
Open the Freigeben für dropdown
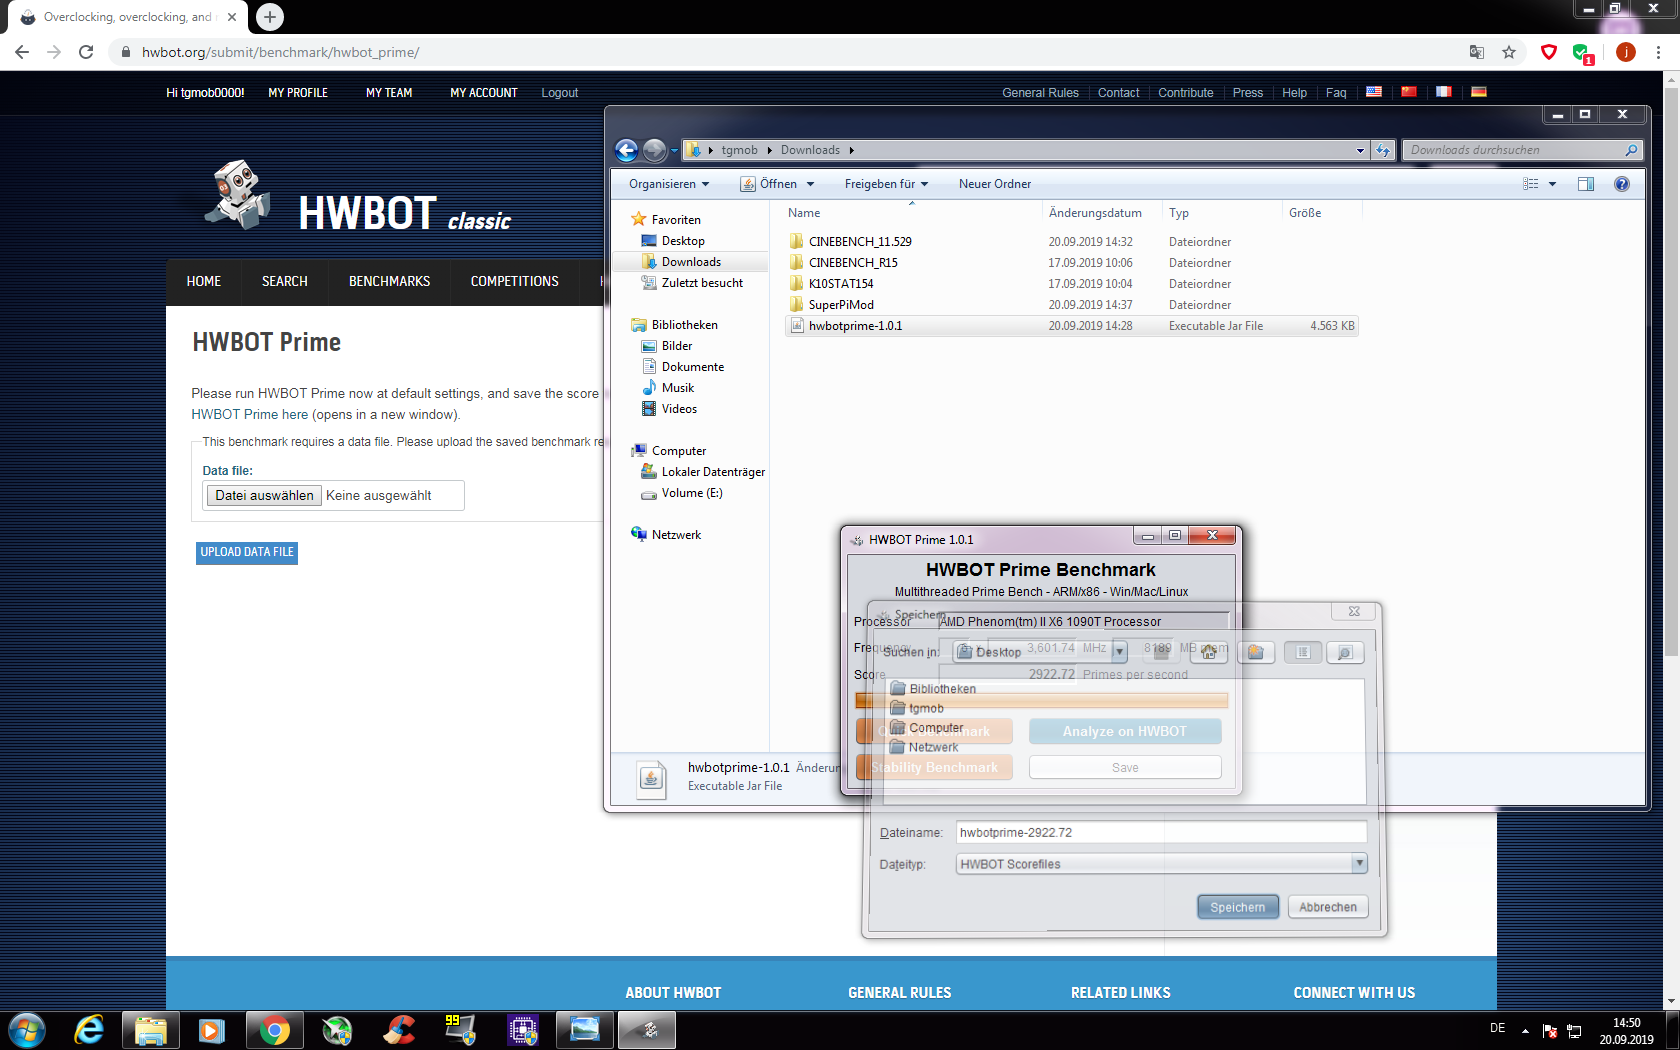886,184
